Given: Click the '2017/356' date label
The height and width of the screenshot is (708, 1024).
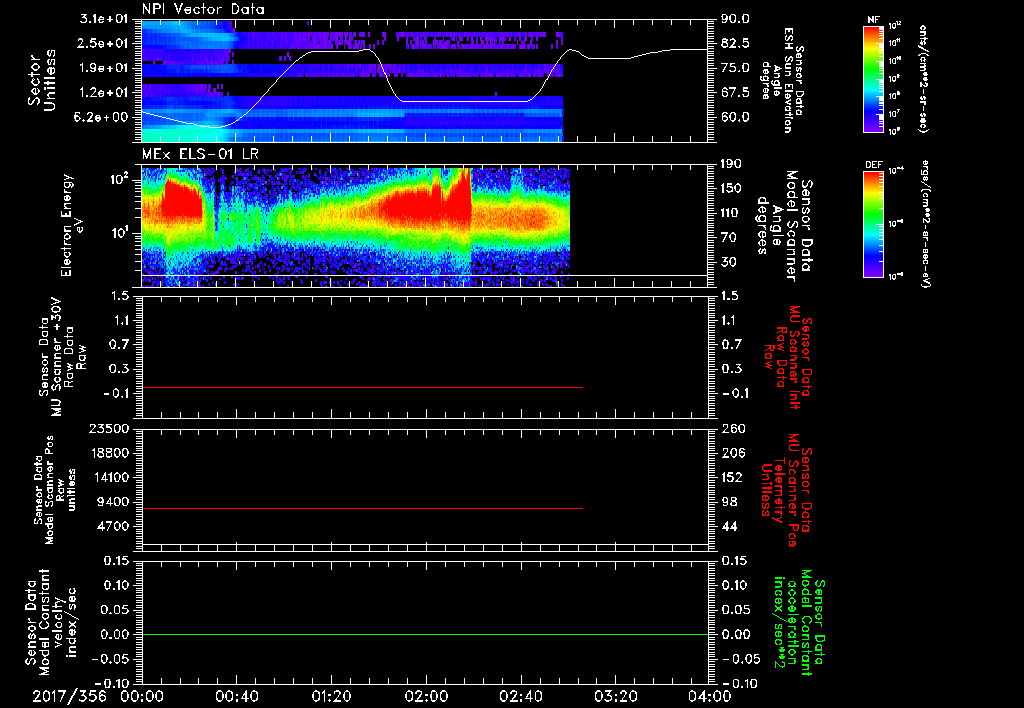Looking at the screenshot, I should click(69, 697).
